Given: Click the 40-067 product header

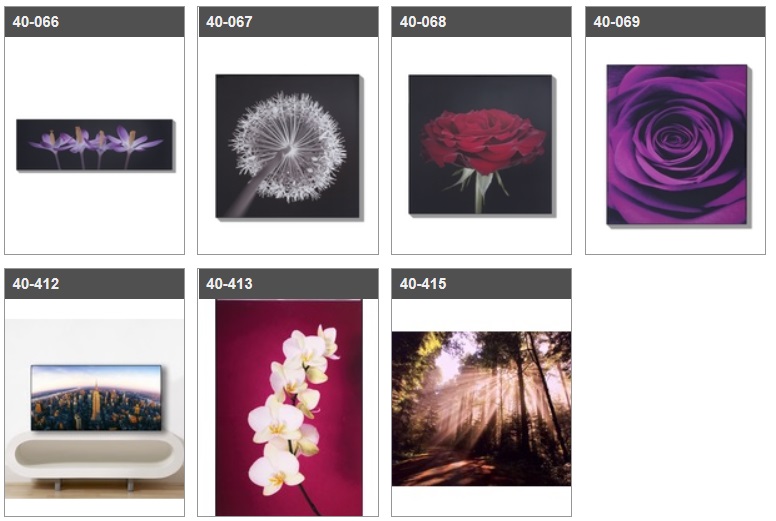Looking at the screenshot, I should coord(288,22).
